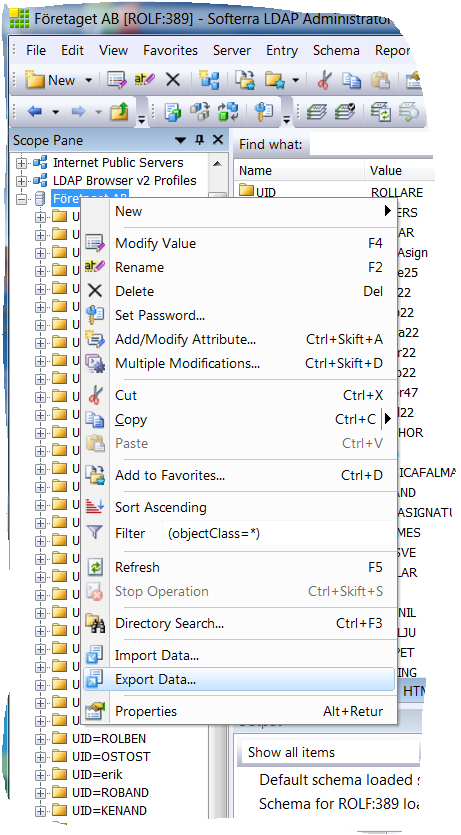461x835 pixels.
Task: Open the Entry menu
Action: [x=282, y=51]
